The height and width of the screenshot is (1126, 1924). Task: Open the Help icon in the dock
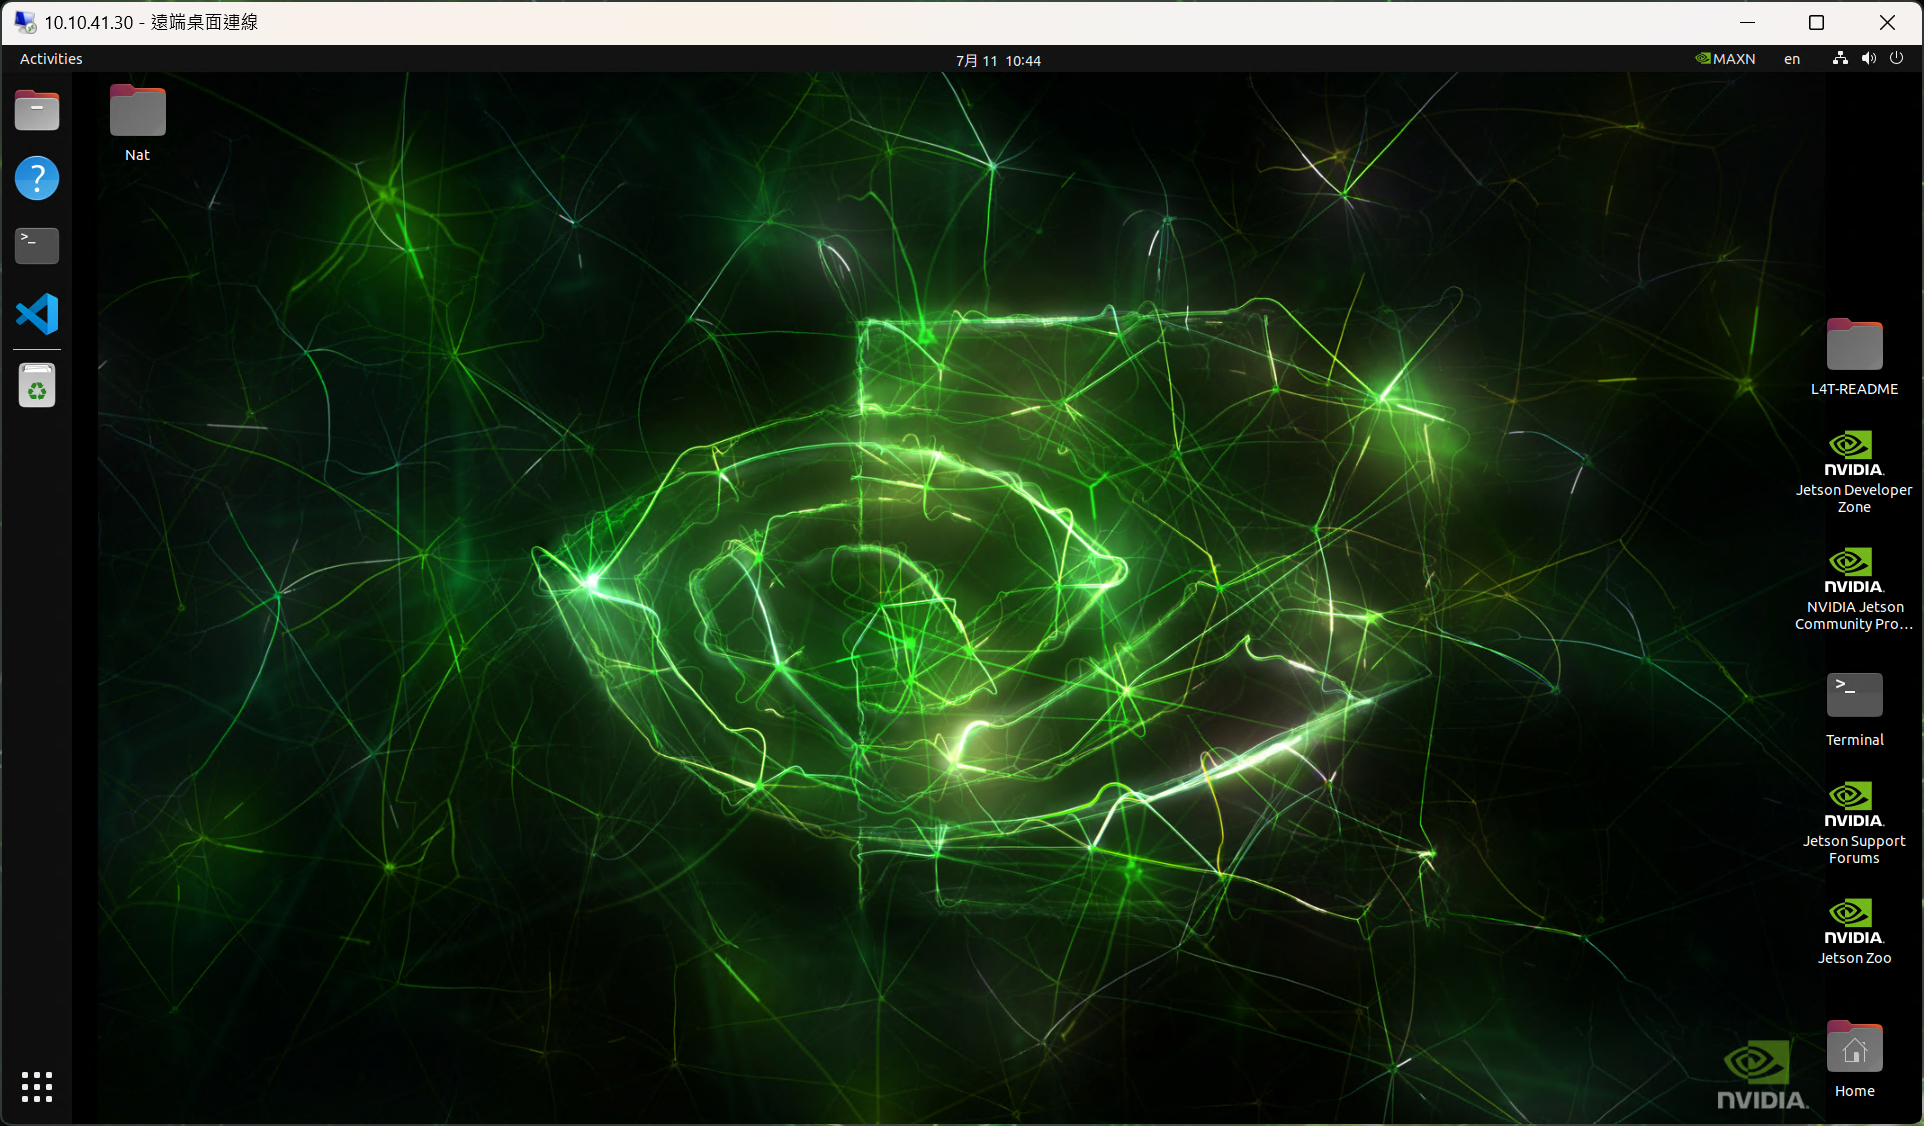[x=37, y=178]
